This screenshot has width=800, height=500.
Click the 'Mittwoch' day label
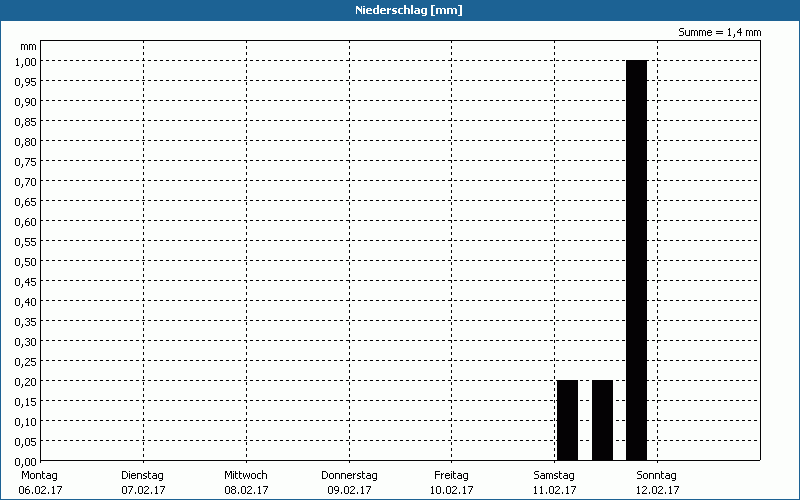tap(245, 475)
